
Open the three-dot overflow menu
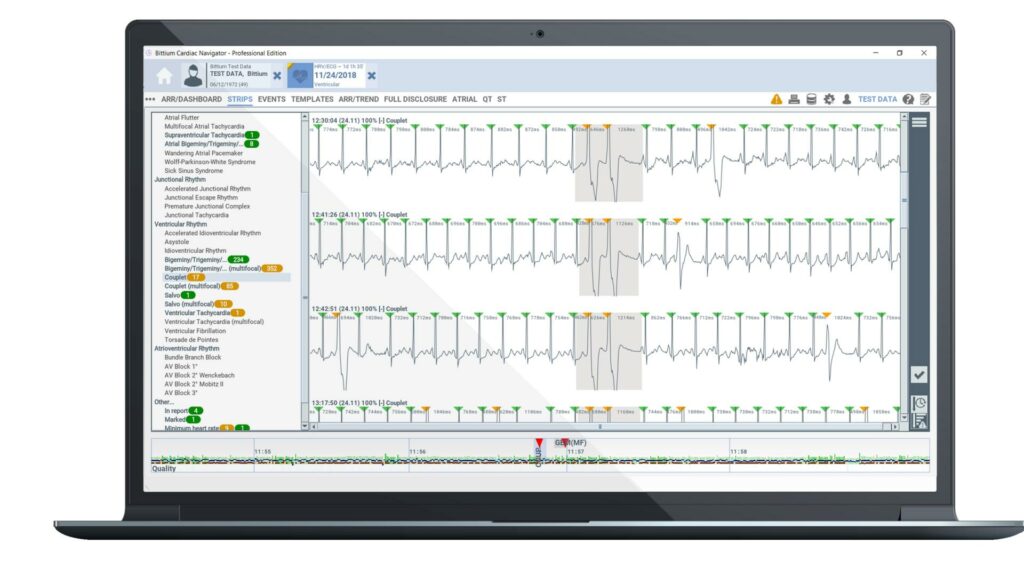(x=150, y=99)
